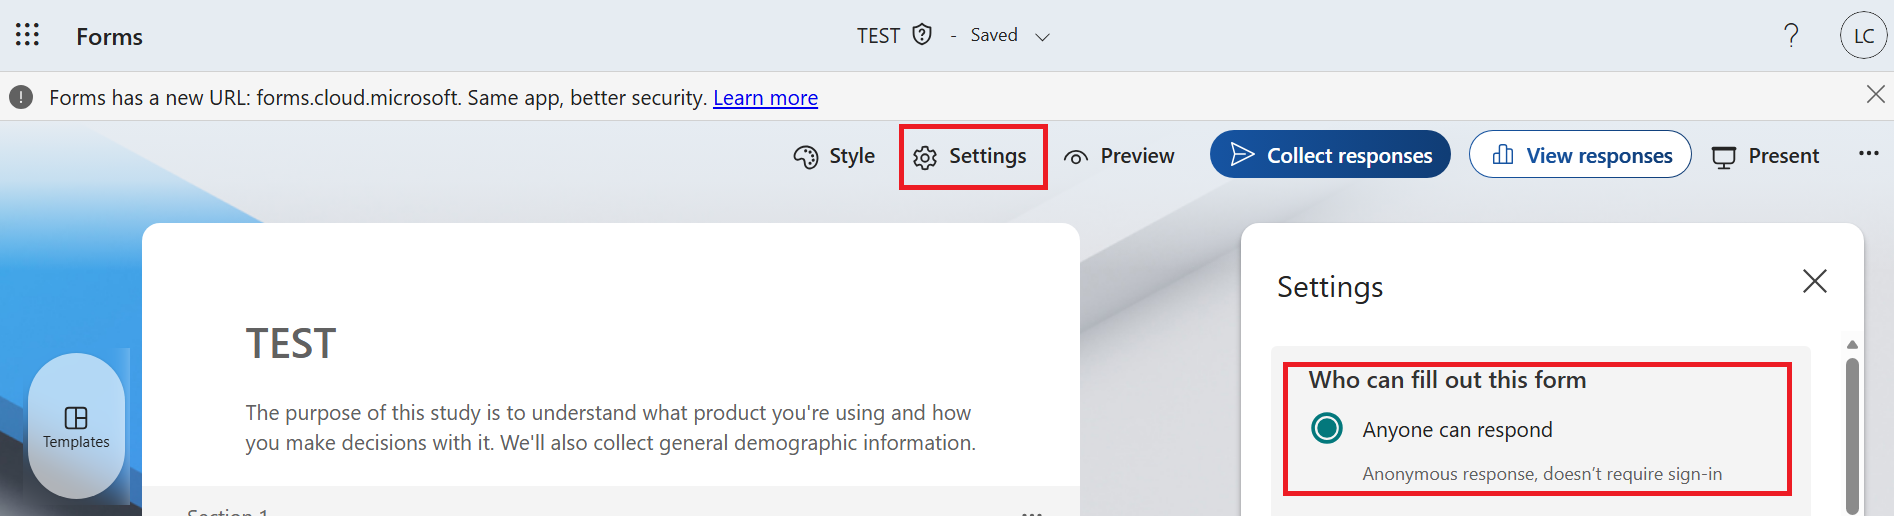Open the form Preview

click(1119, 156)
